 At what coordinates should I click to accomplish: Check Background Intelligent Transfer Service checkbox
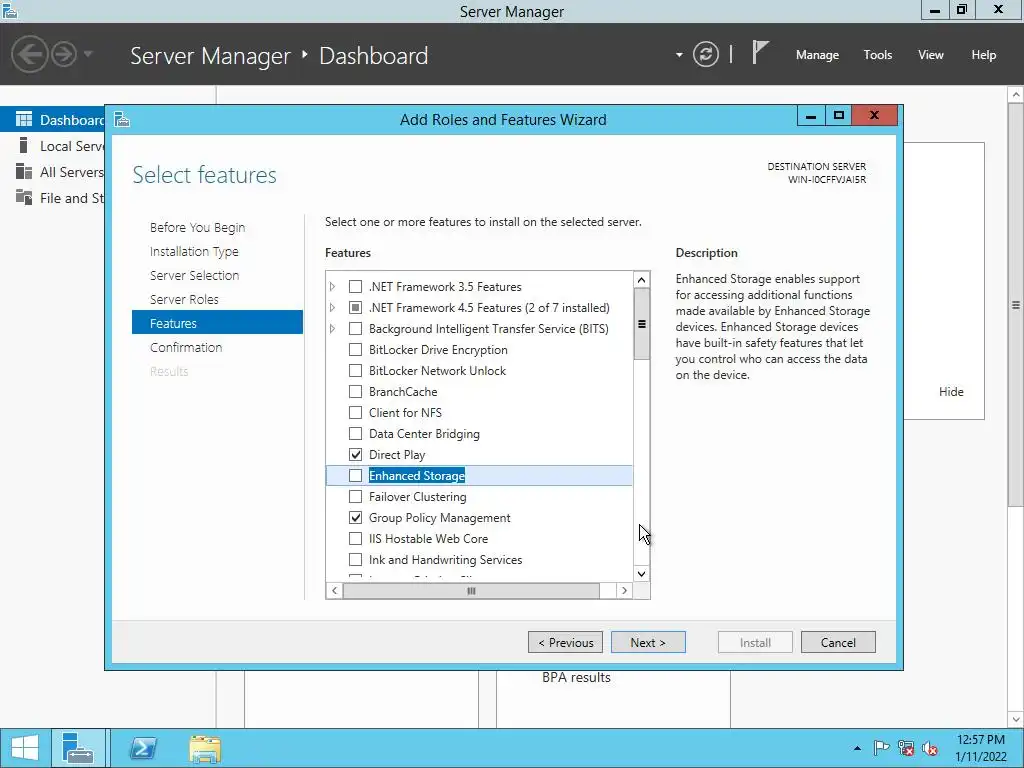pos(355,328)
